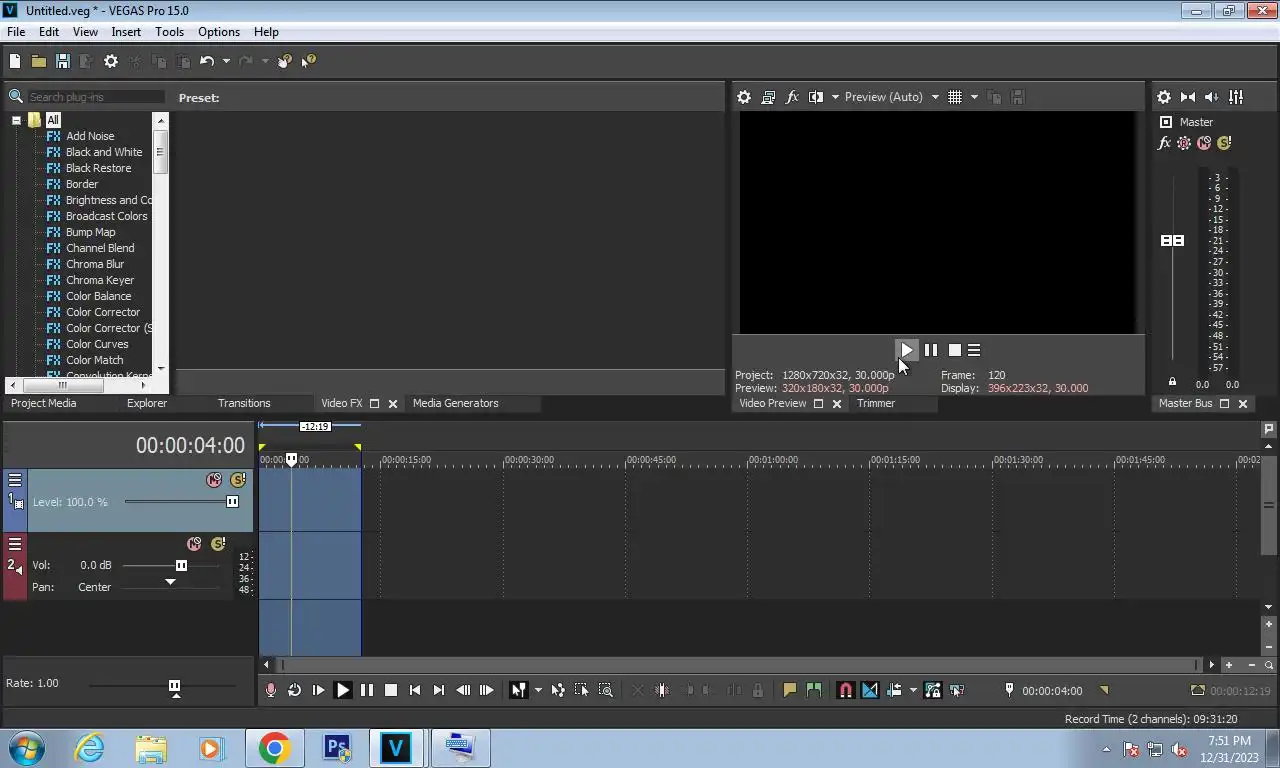Toggle the preview overlays grid icon
The width and height of the screenshot is (1280, 768).
tap(955, 97)
